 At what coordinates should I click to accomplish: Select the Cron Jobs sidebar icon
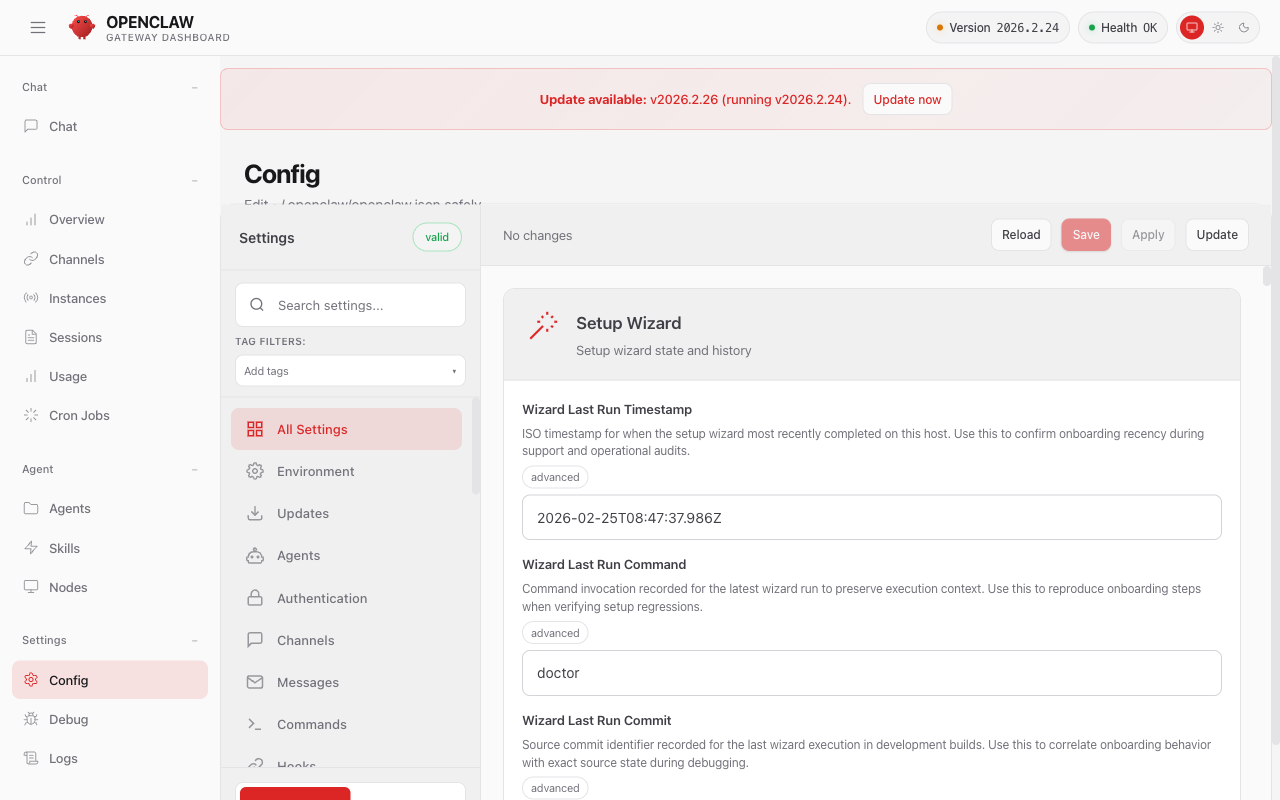click(x=29, y=415)
